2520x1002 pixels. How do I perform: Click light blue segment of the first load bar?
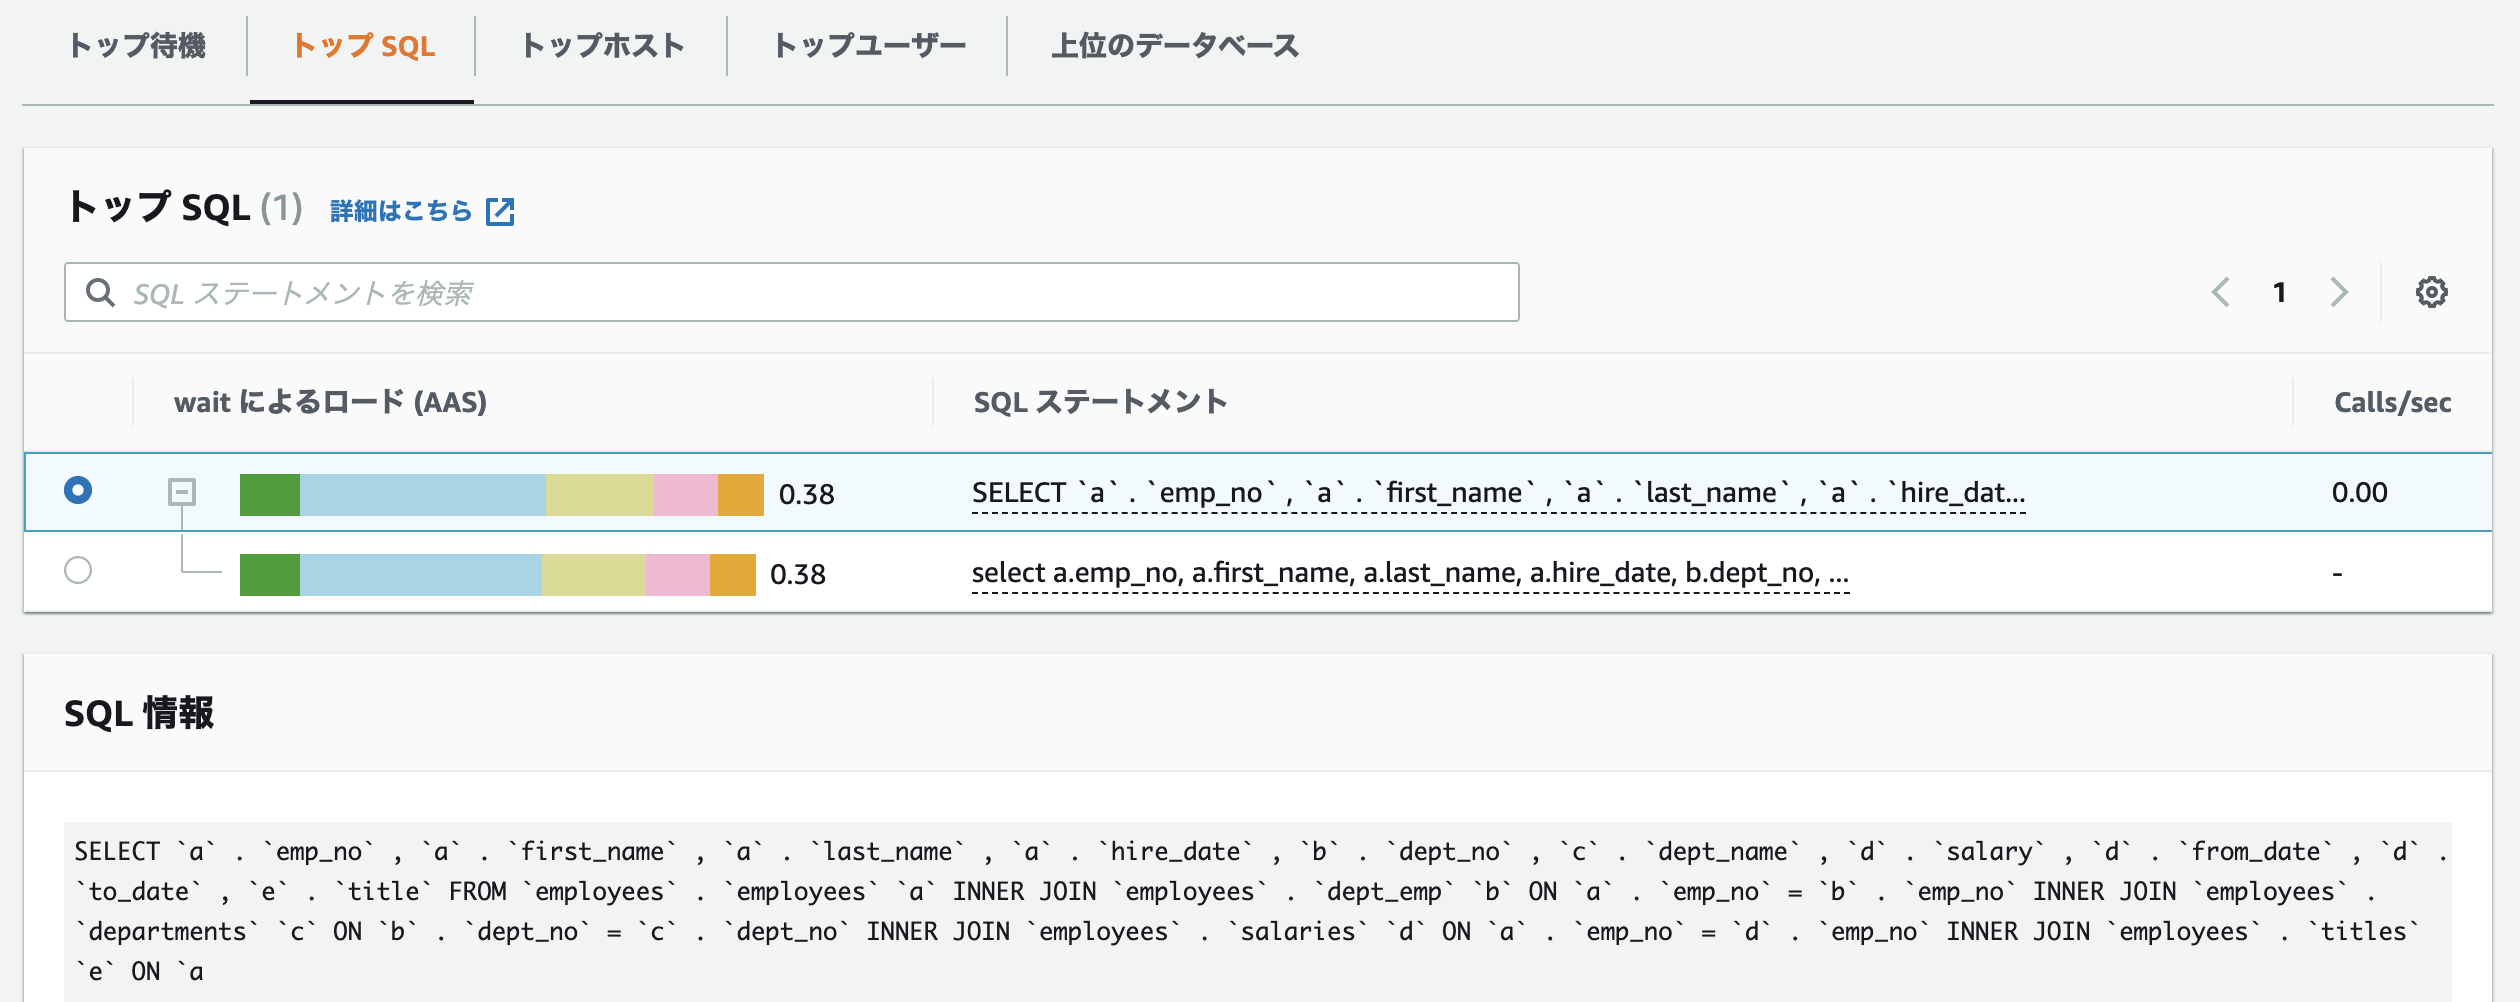(x=423, y=495)
